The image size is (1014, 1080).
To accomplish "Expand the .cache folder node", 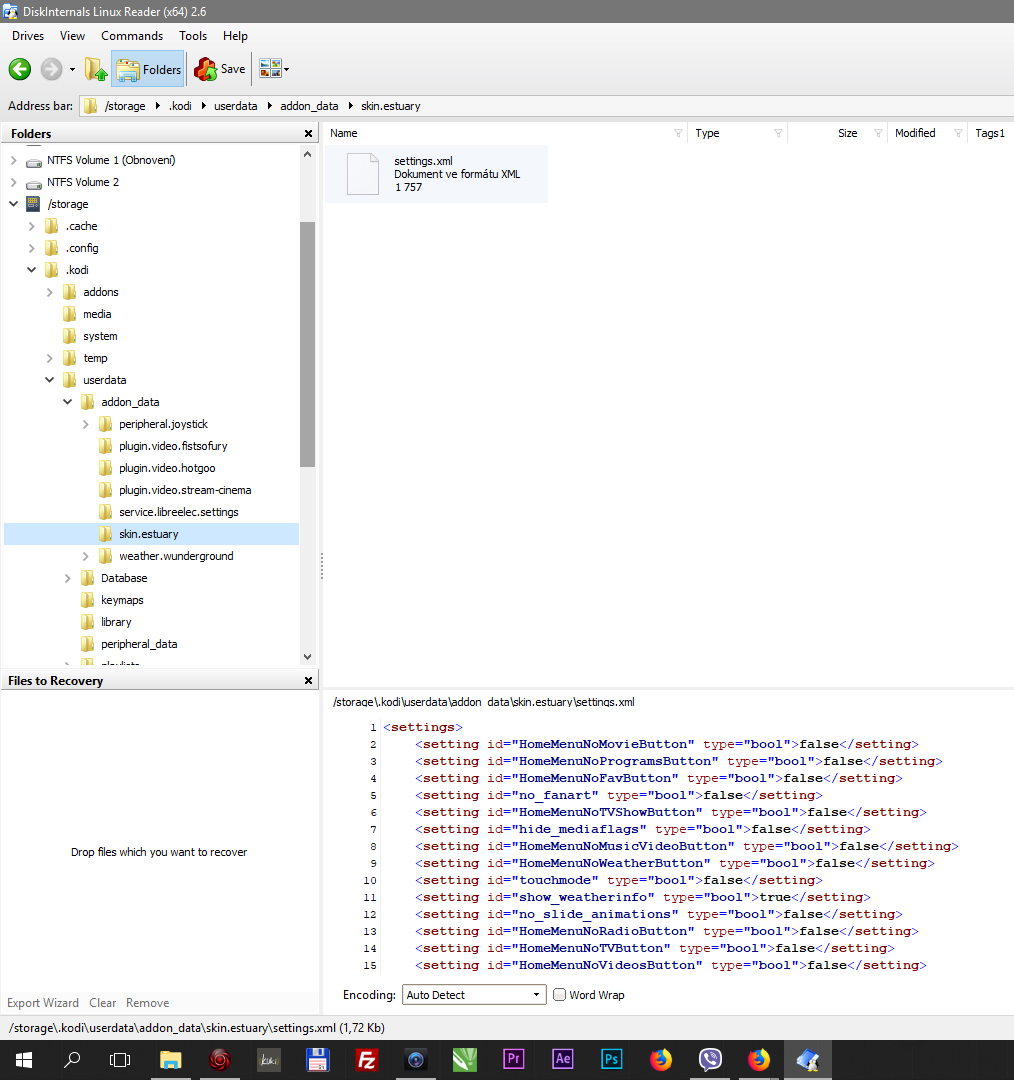I will [32, 226].
